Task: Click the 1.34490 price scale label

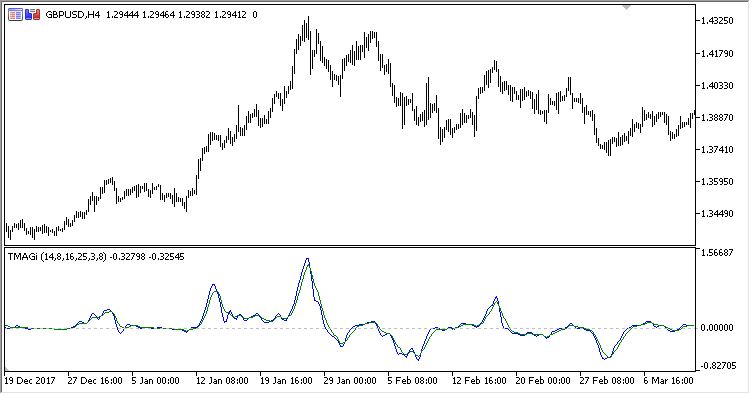Action: [x=717, y=214]
